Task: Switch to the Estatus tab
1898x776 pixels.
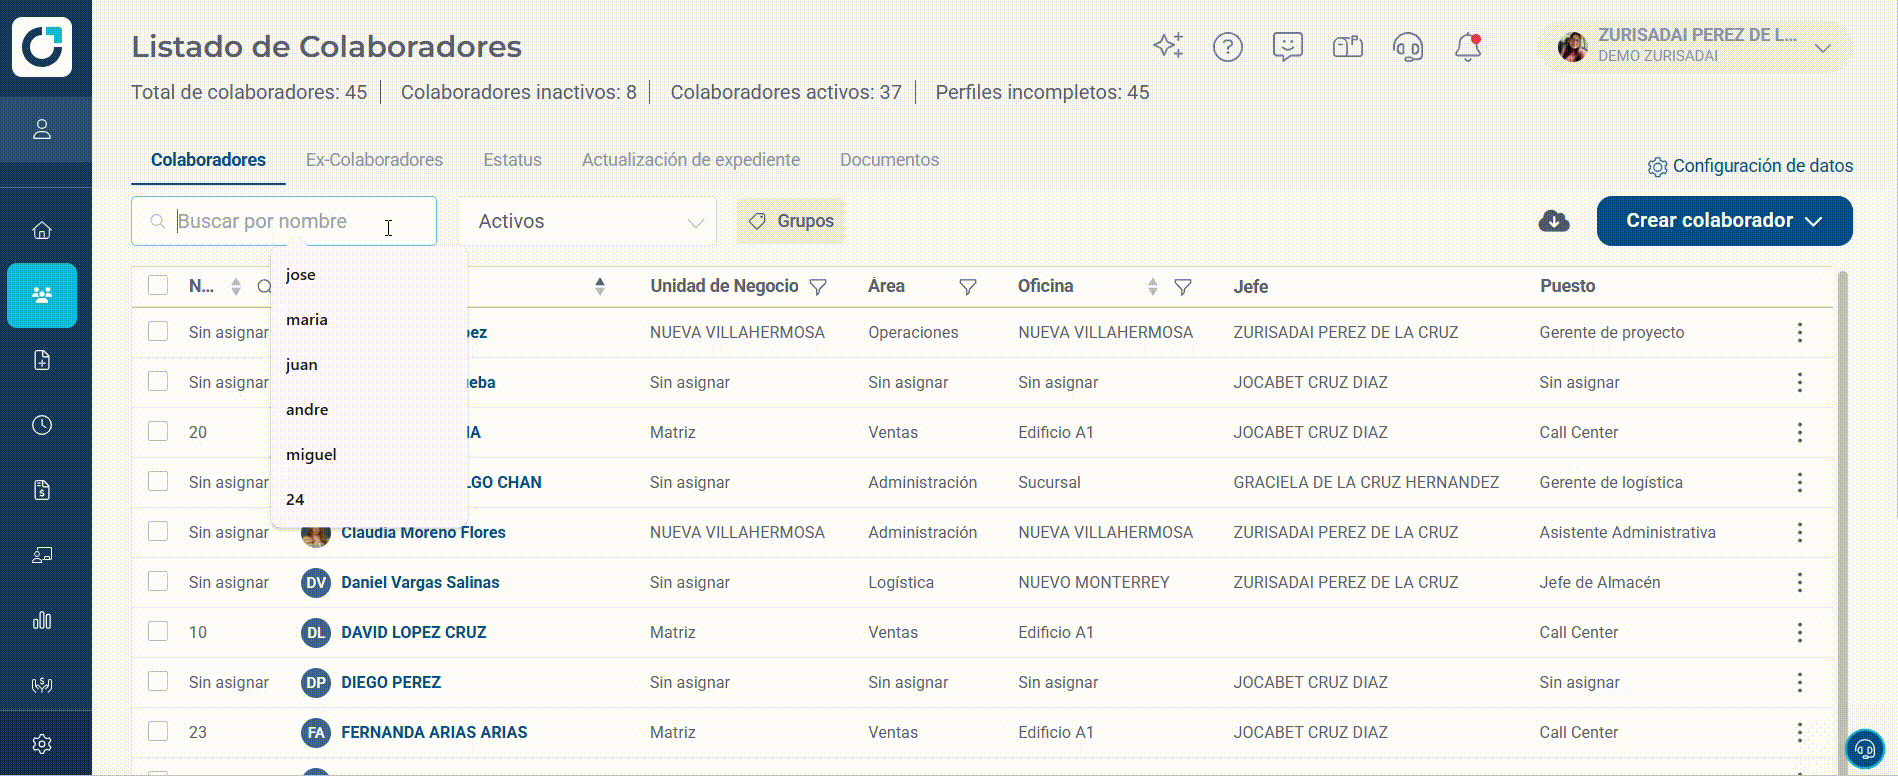Action: click(x=512, y=160)
